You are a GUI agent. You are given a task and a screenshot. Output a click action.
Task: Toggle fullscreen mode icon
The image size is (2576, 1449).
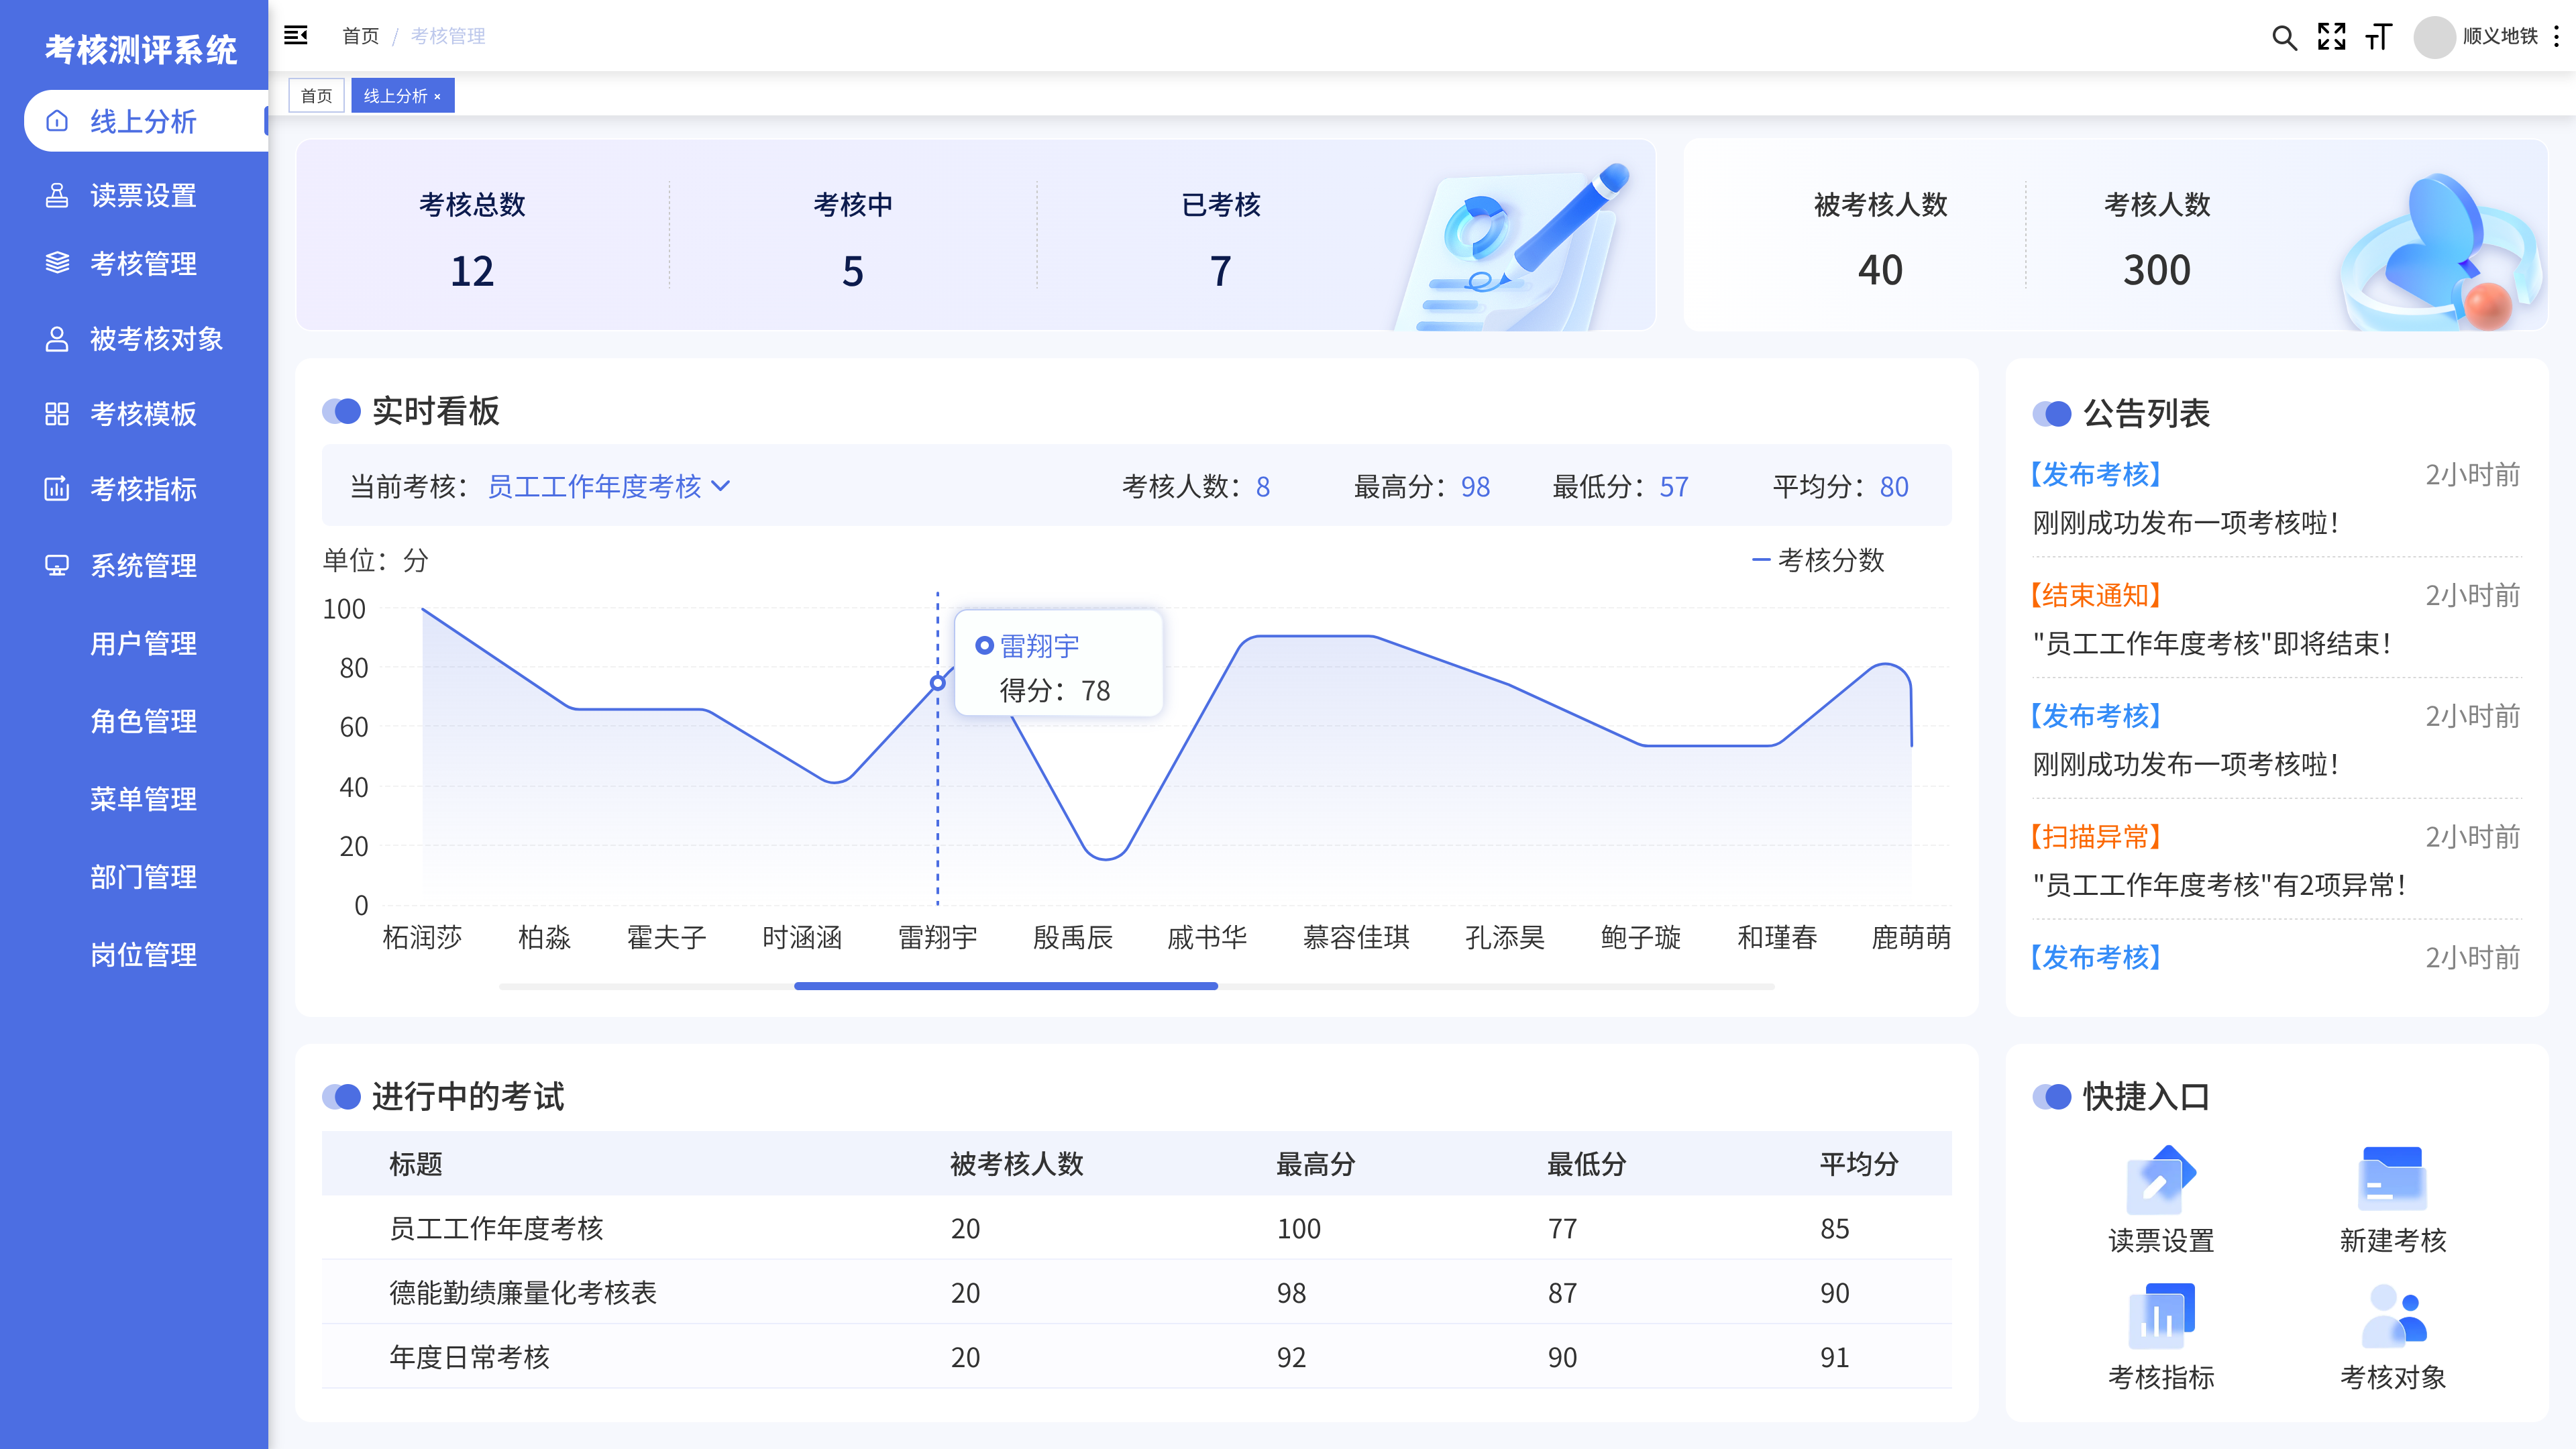pos(2331,37)
